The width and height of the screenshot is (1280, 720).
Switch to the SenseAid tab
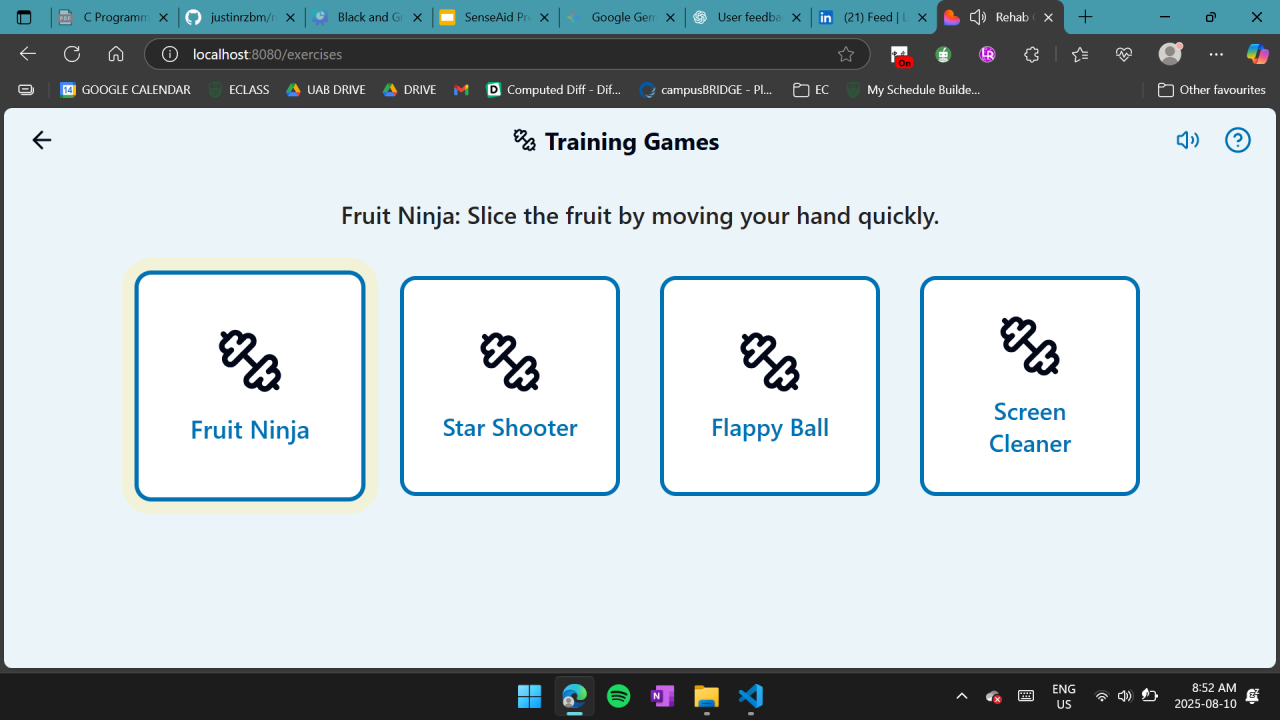(x=496, y=17)
